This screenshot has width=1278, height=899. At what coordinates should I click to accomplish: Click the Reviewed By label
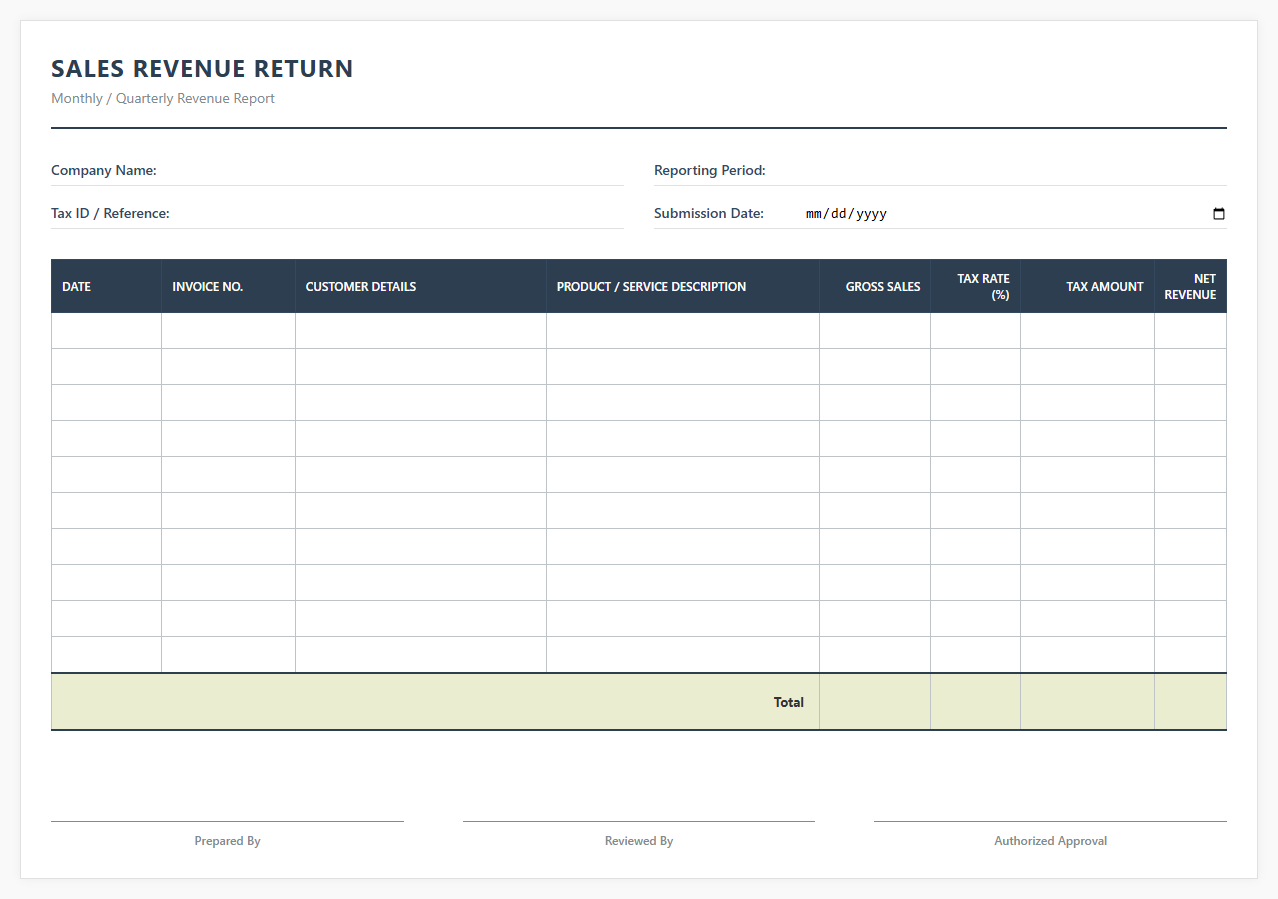[x=639, y=841]
